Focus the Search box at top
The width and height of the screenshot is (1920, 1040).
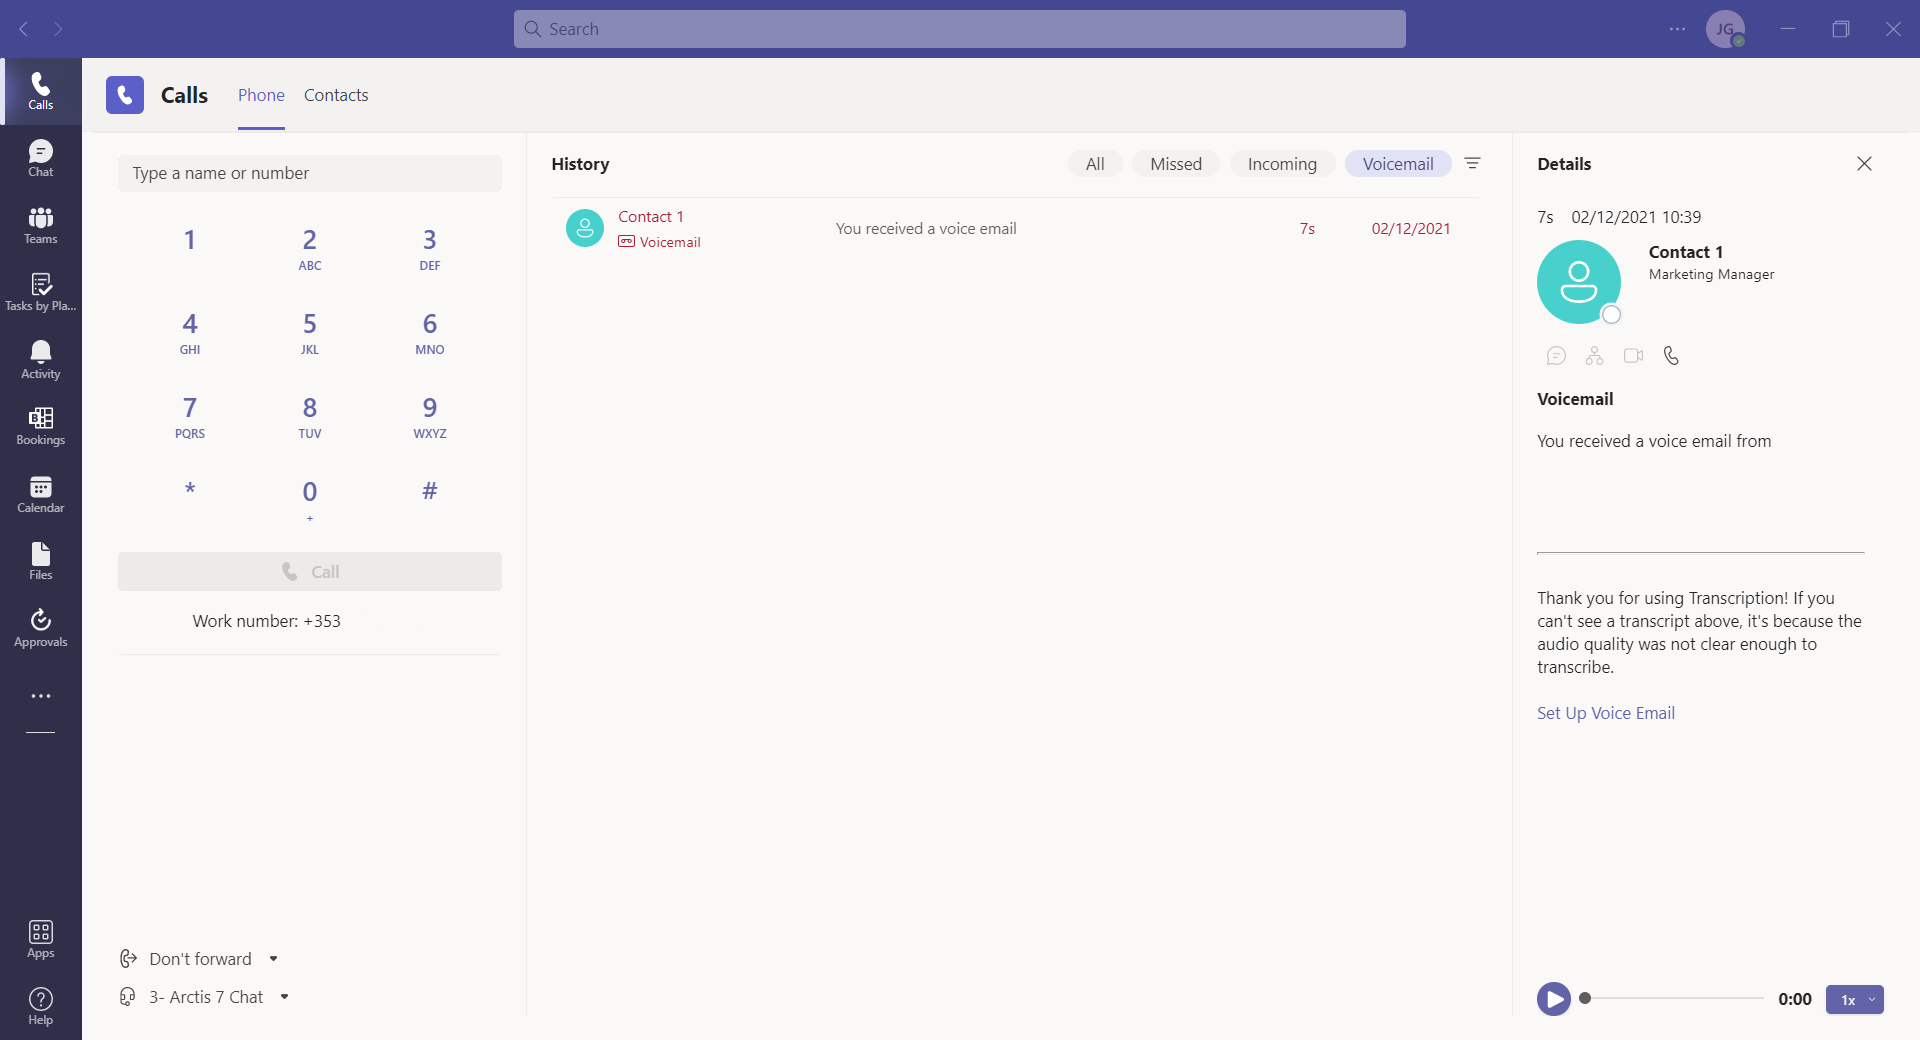[960, 29]
